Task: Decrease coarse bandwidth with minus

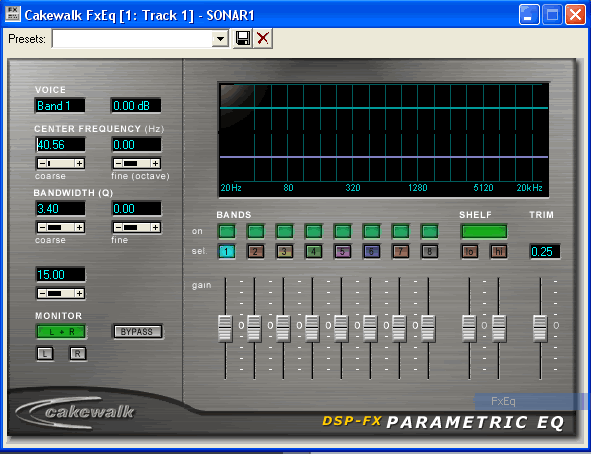Action: pyautogui.click(x=42, y=227)
